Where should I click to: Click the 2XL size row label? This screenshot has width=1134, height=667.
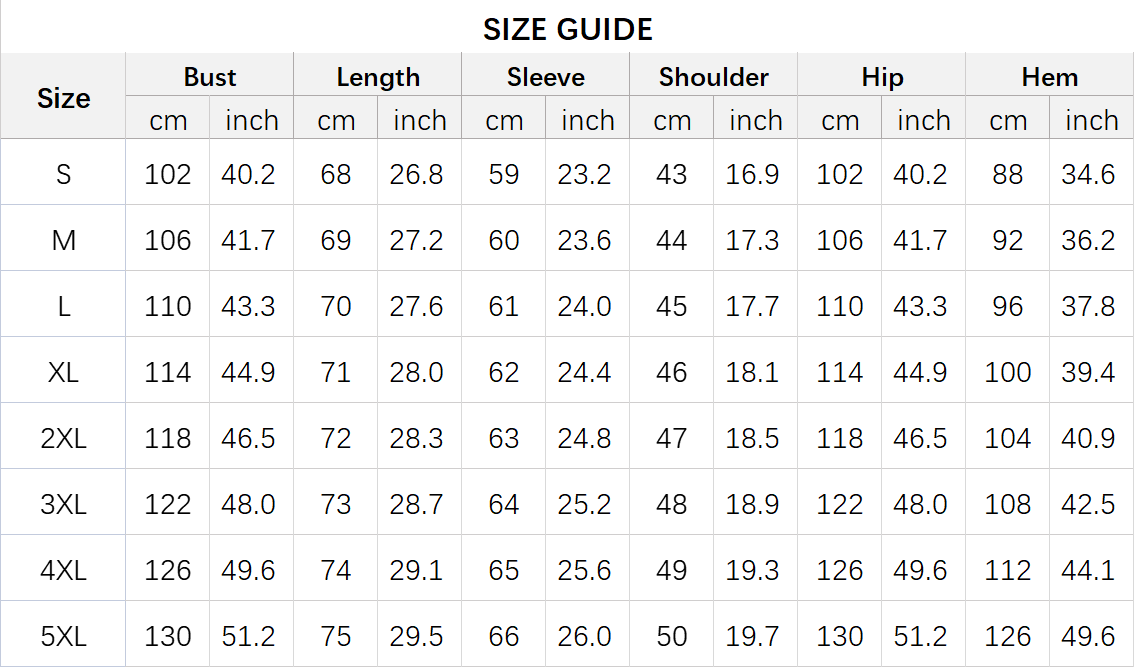64,438
